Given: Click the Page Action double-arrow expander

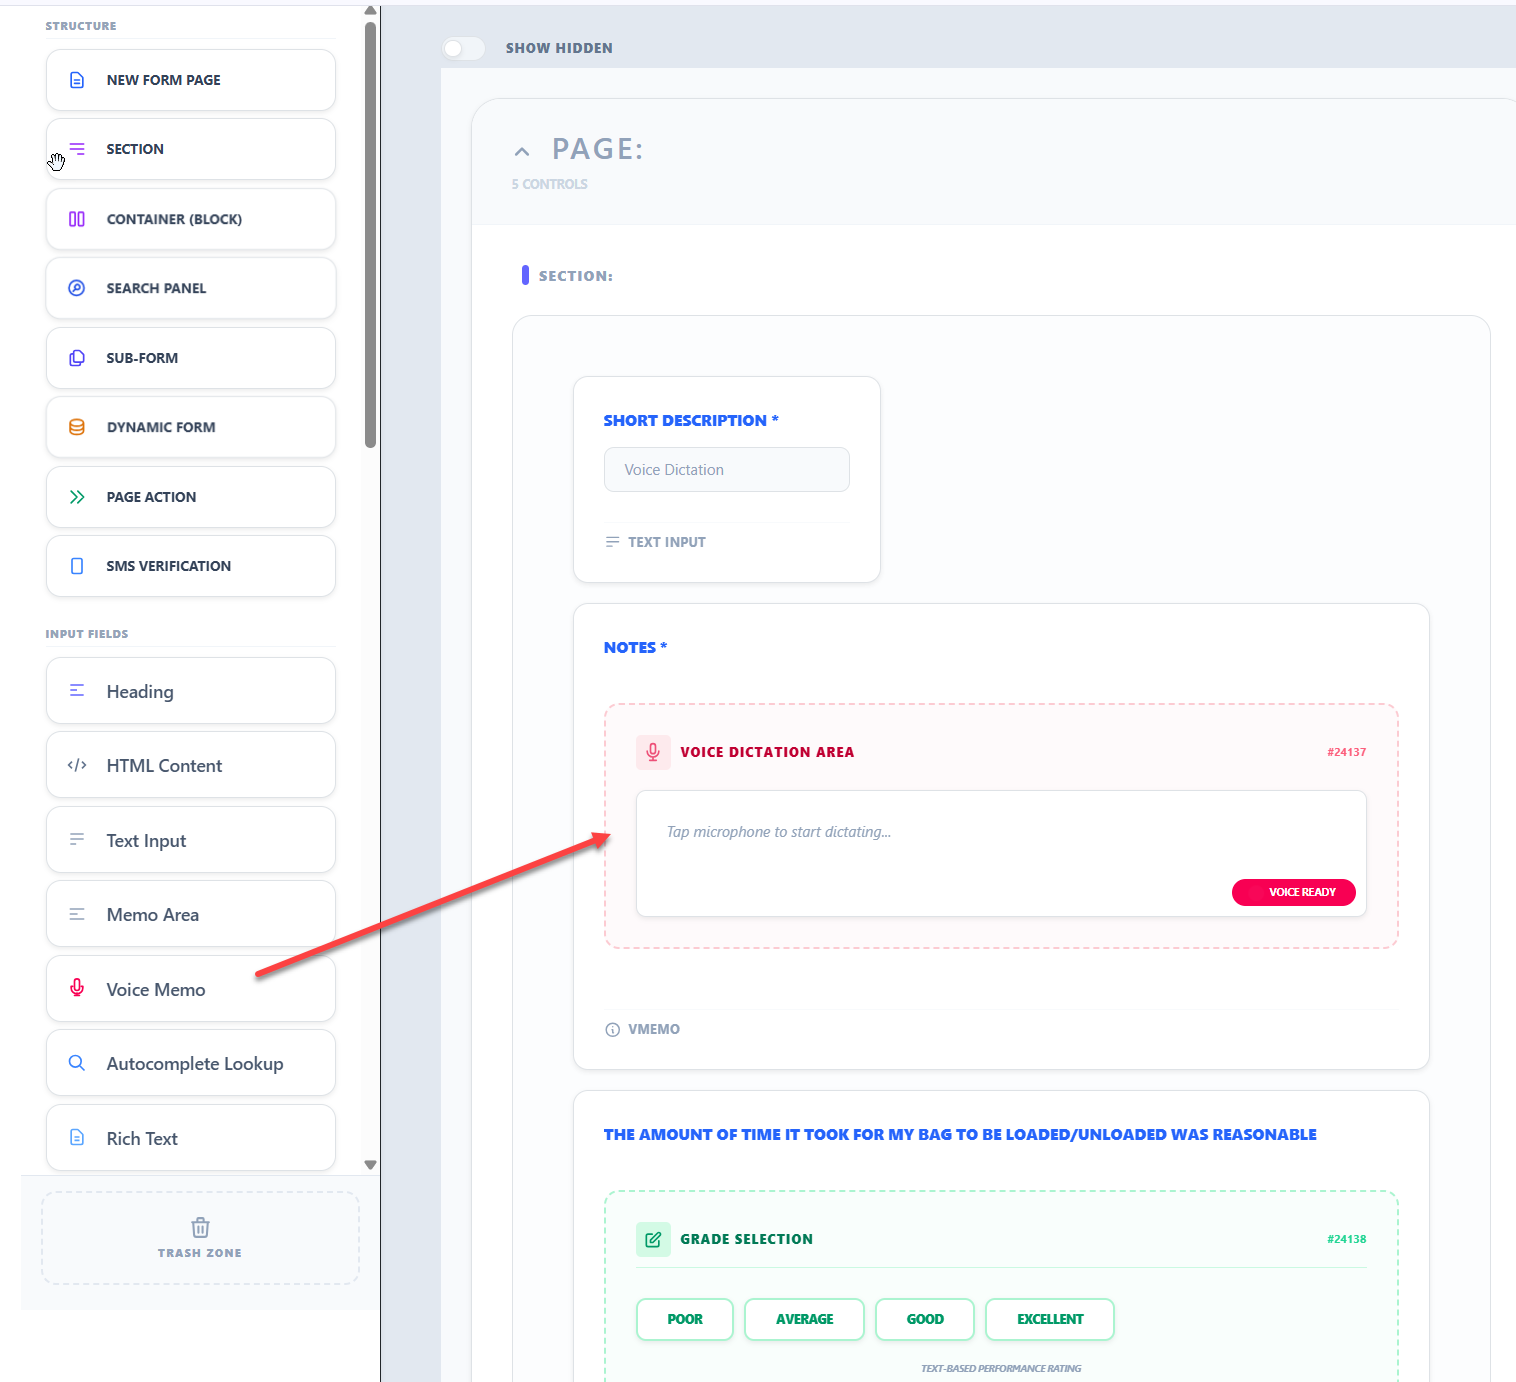Looking at the screenshot, I should pos(77,496).
